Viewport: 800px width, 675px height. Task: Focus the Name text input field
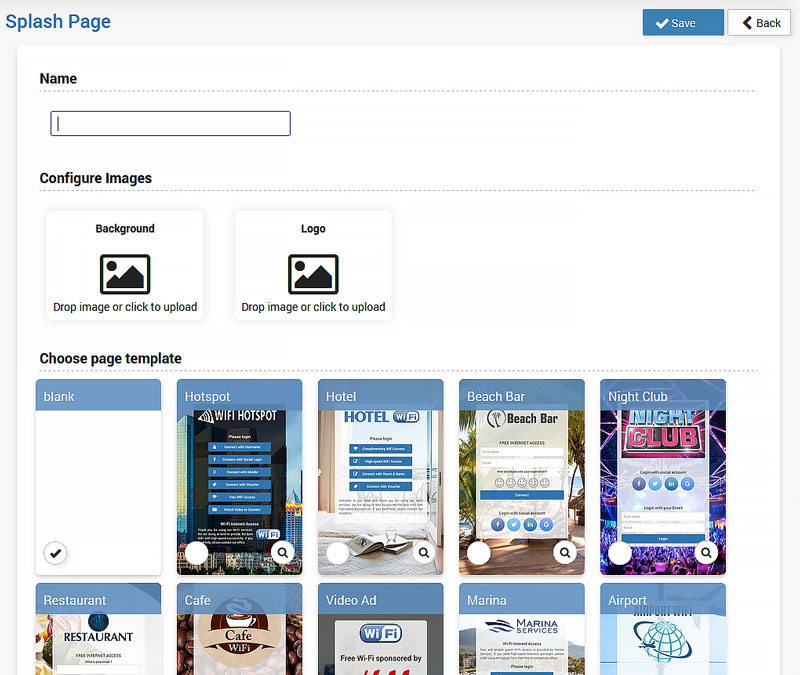point(170,123)
